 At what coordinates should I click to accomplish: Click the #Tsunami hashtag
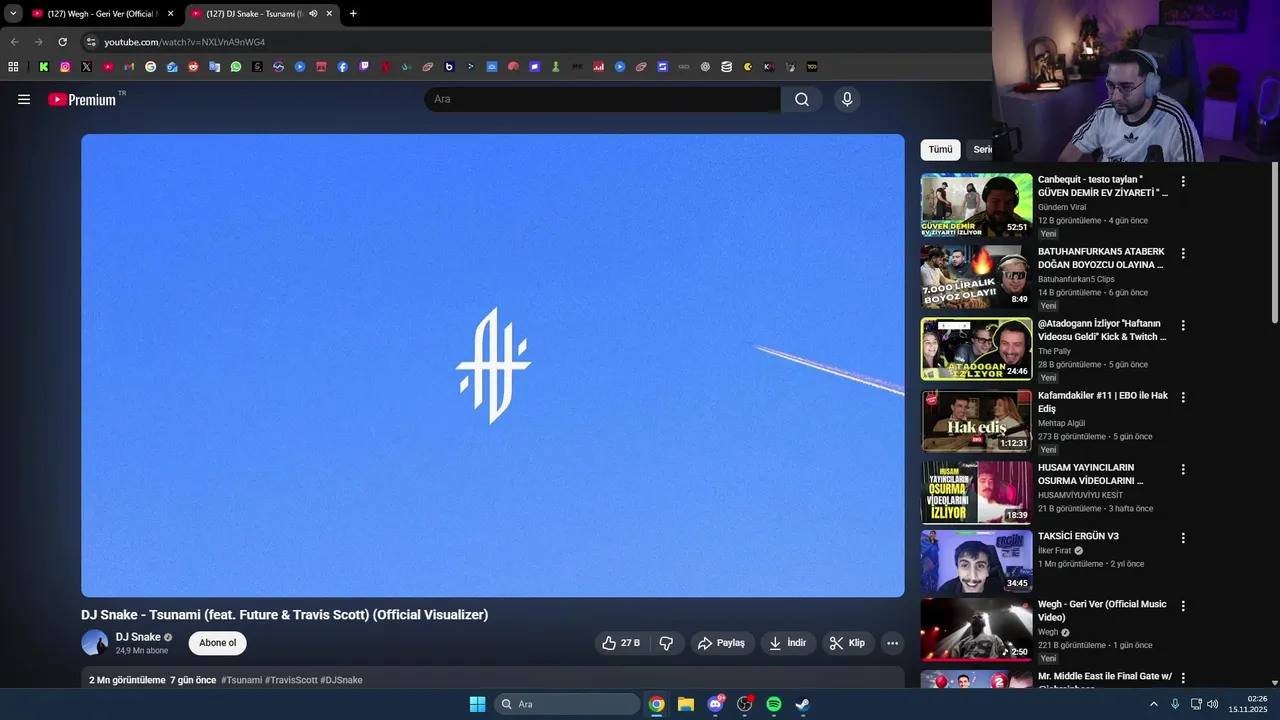point(241,680)
